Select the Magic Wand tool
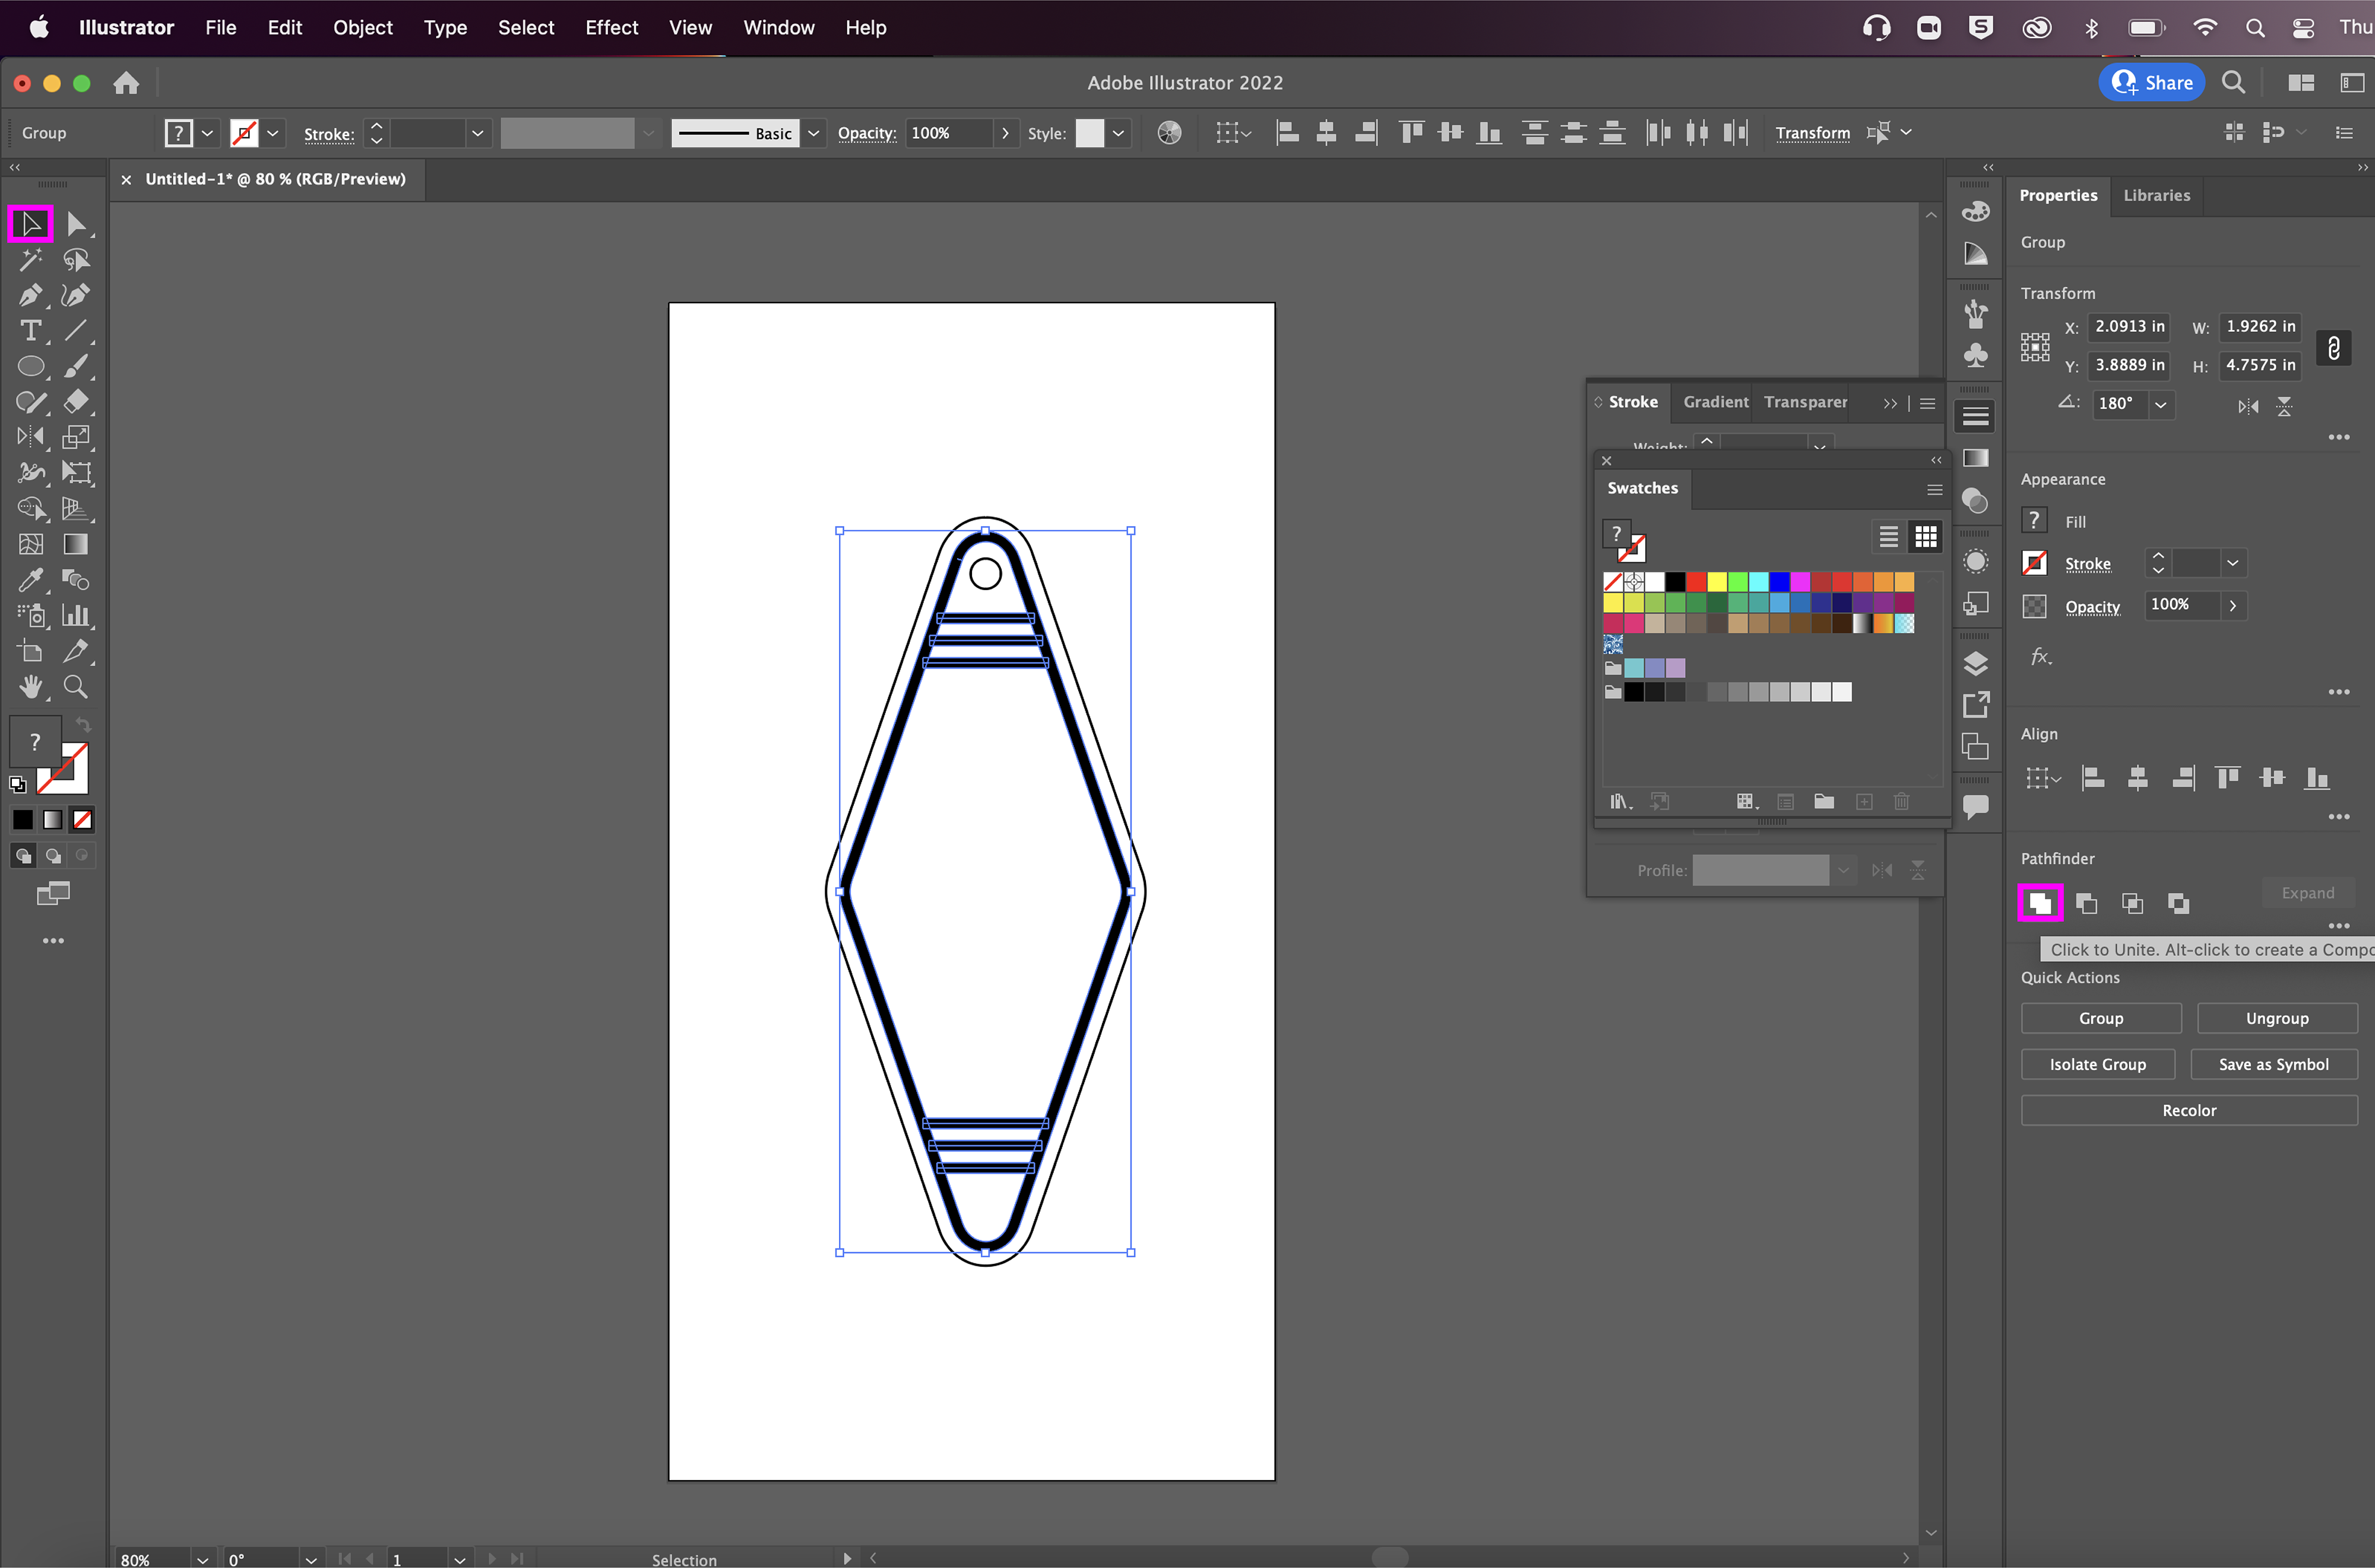The image size is (2375, 1568). (x=30, y=260)
